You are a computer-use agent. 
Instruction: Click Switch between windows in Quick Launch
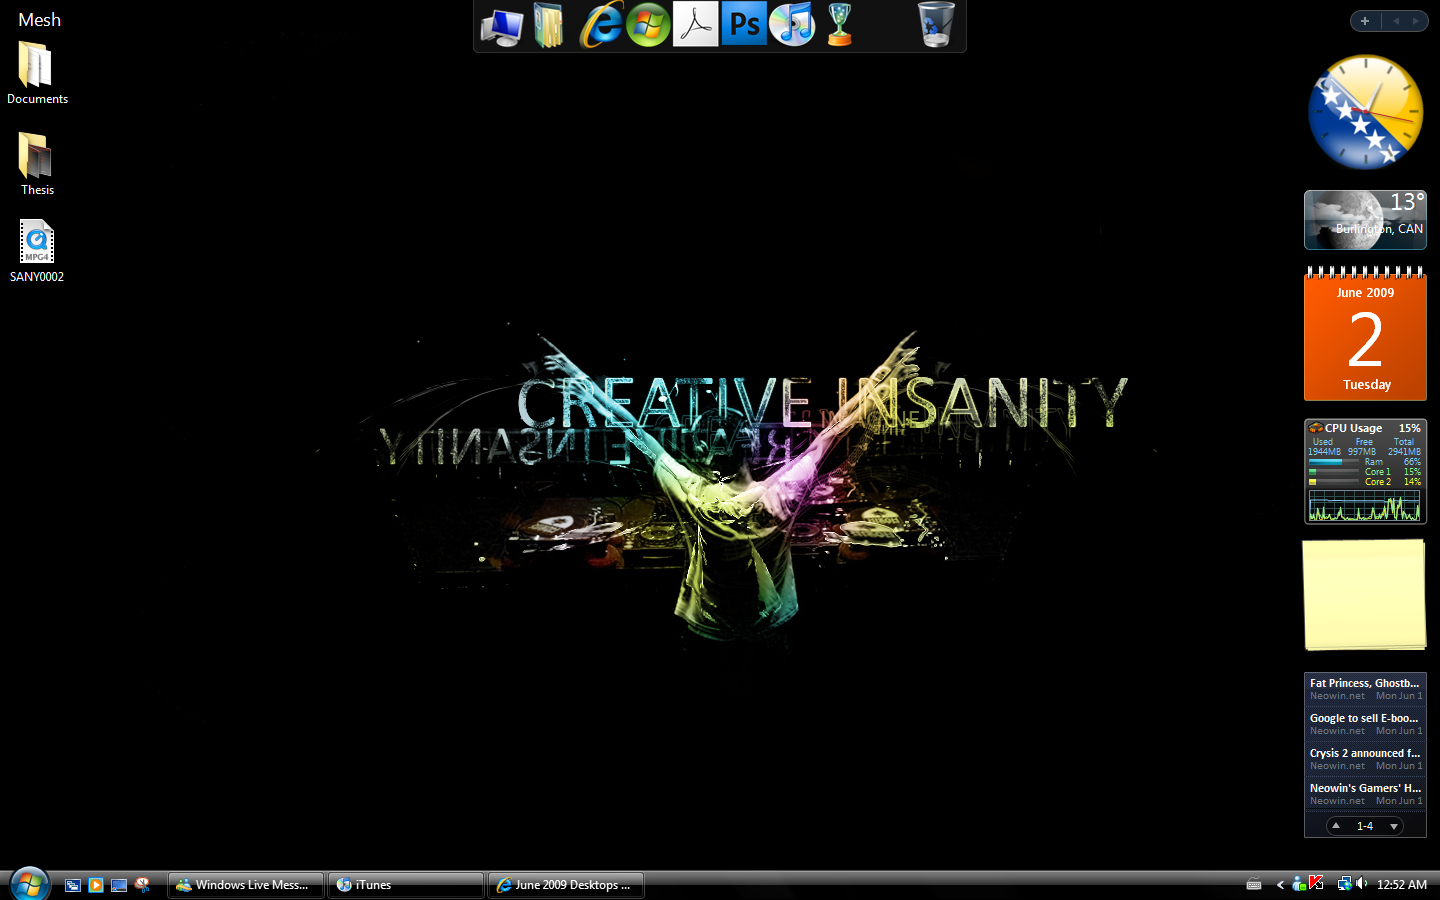point(73,885)
